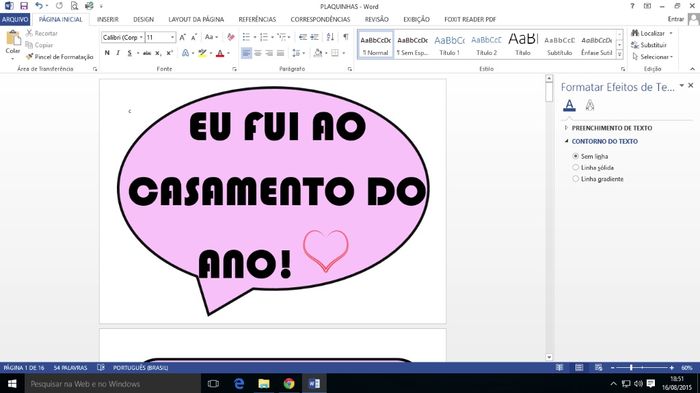
Task: Apply subscript x₂ formatting
Action: [x=158, y=53]
